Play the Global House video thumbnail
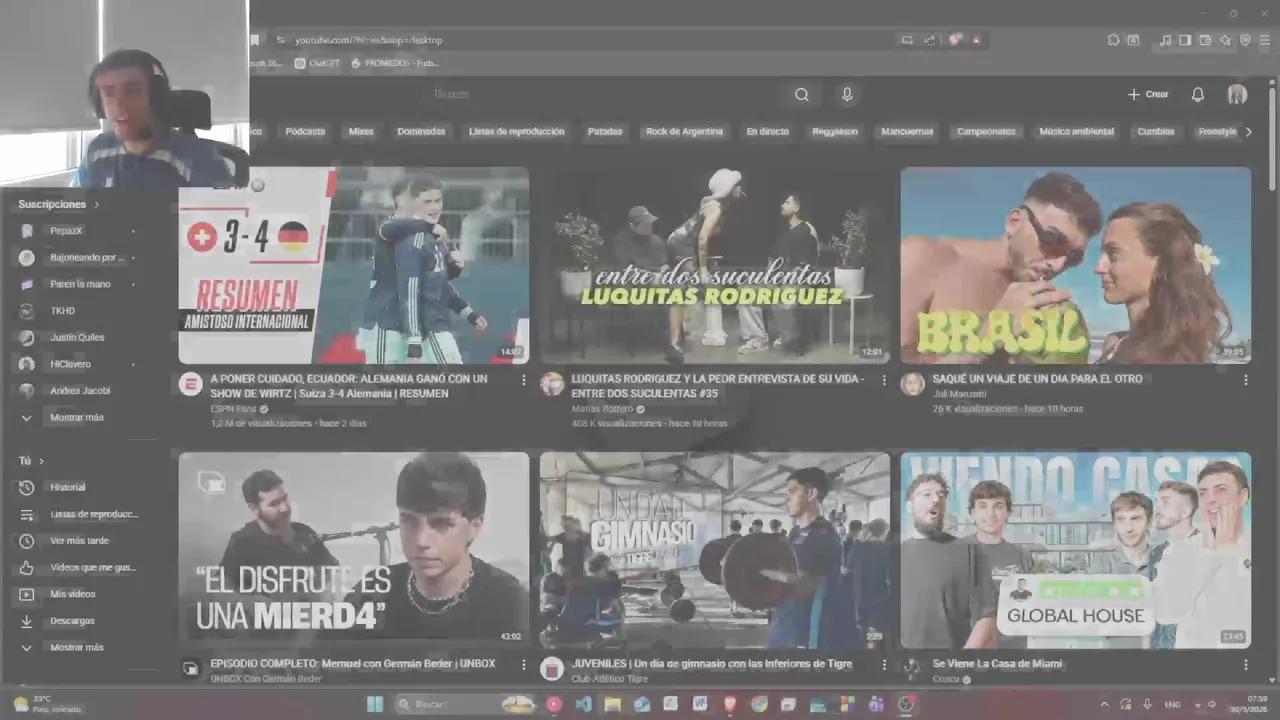Image resolution: width=1280 pixels, height=720 pixels. pyautogui.click(x=1075, y=550)
